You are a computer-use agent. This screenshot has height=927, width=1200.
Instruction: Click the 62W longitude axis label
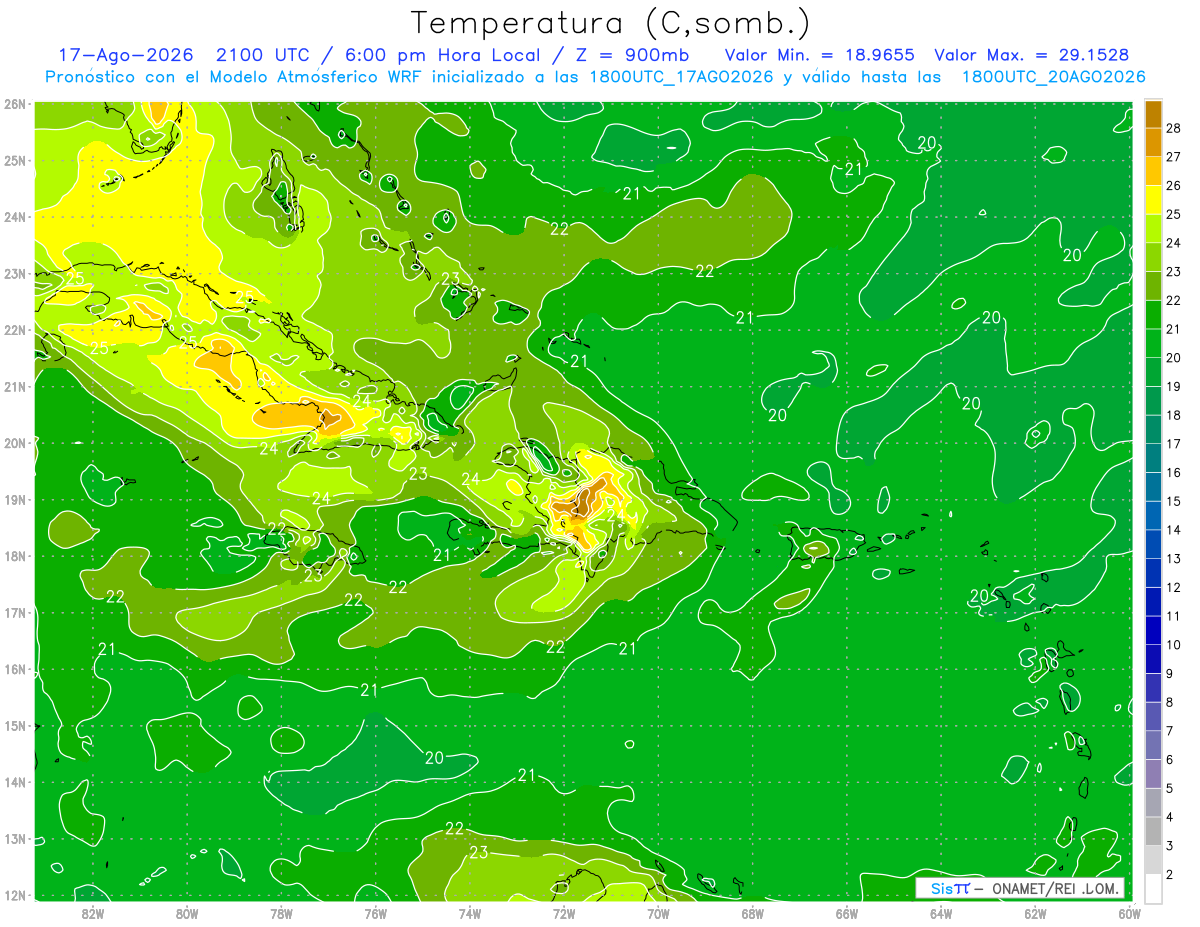click(x=1035, y=913)
